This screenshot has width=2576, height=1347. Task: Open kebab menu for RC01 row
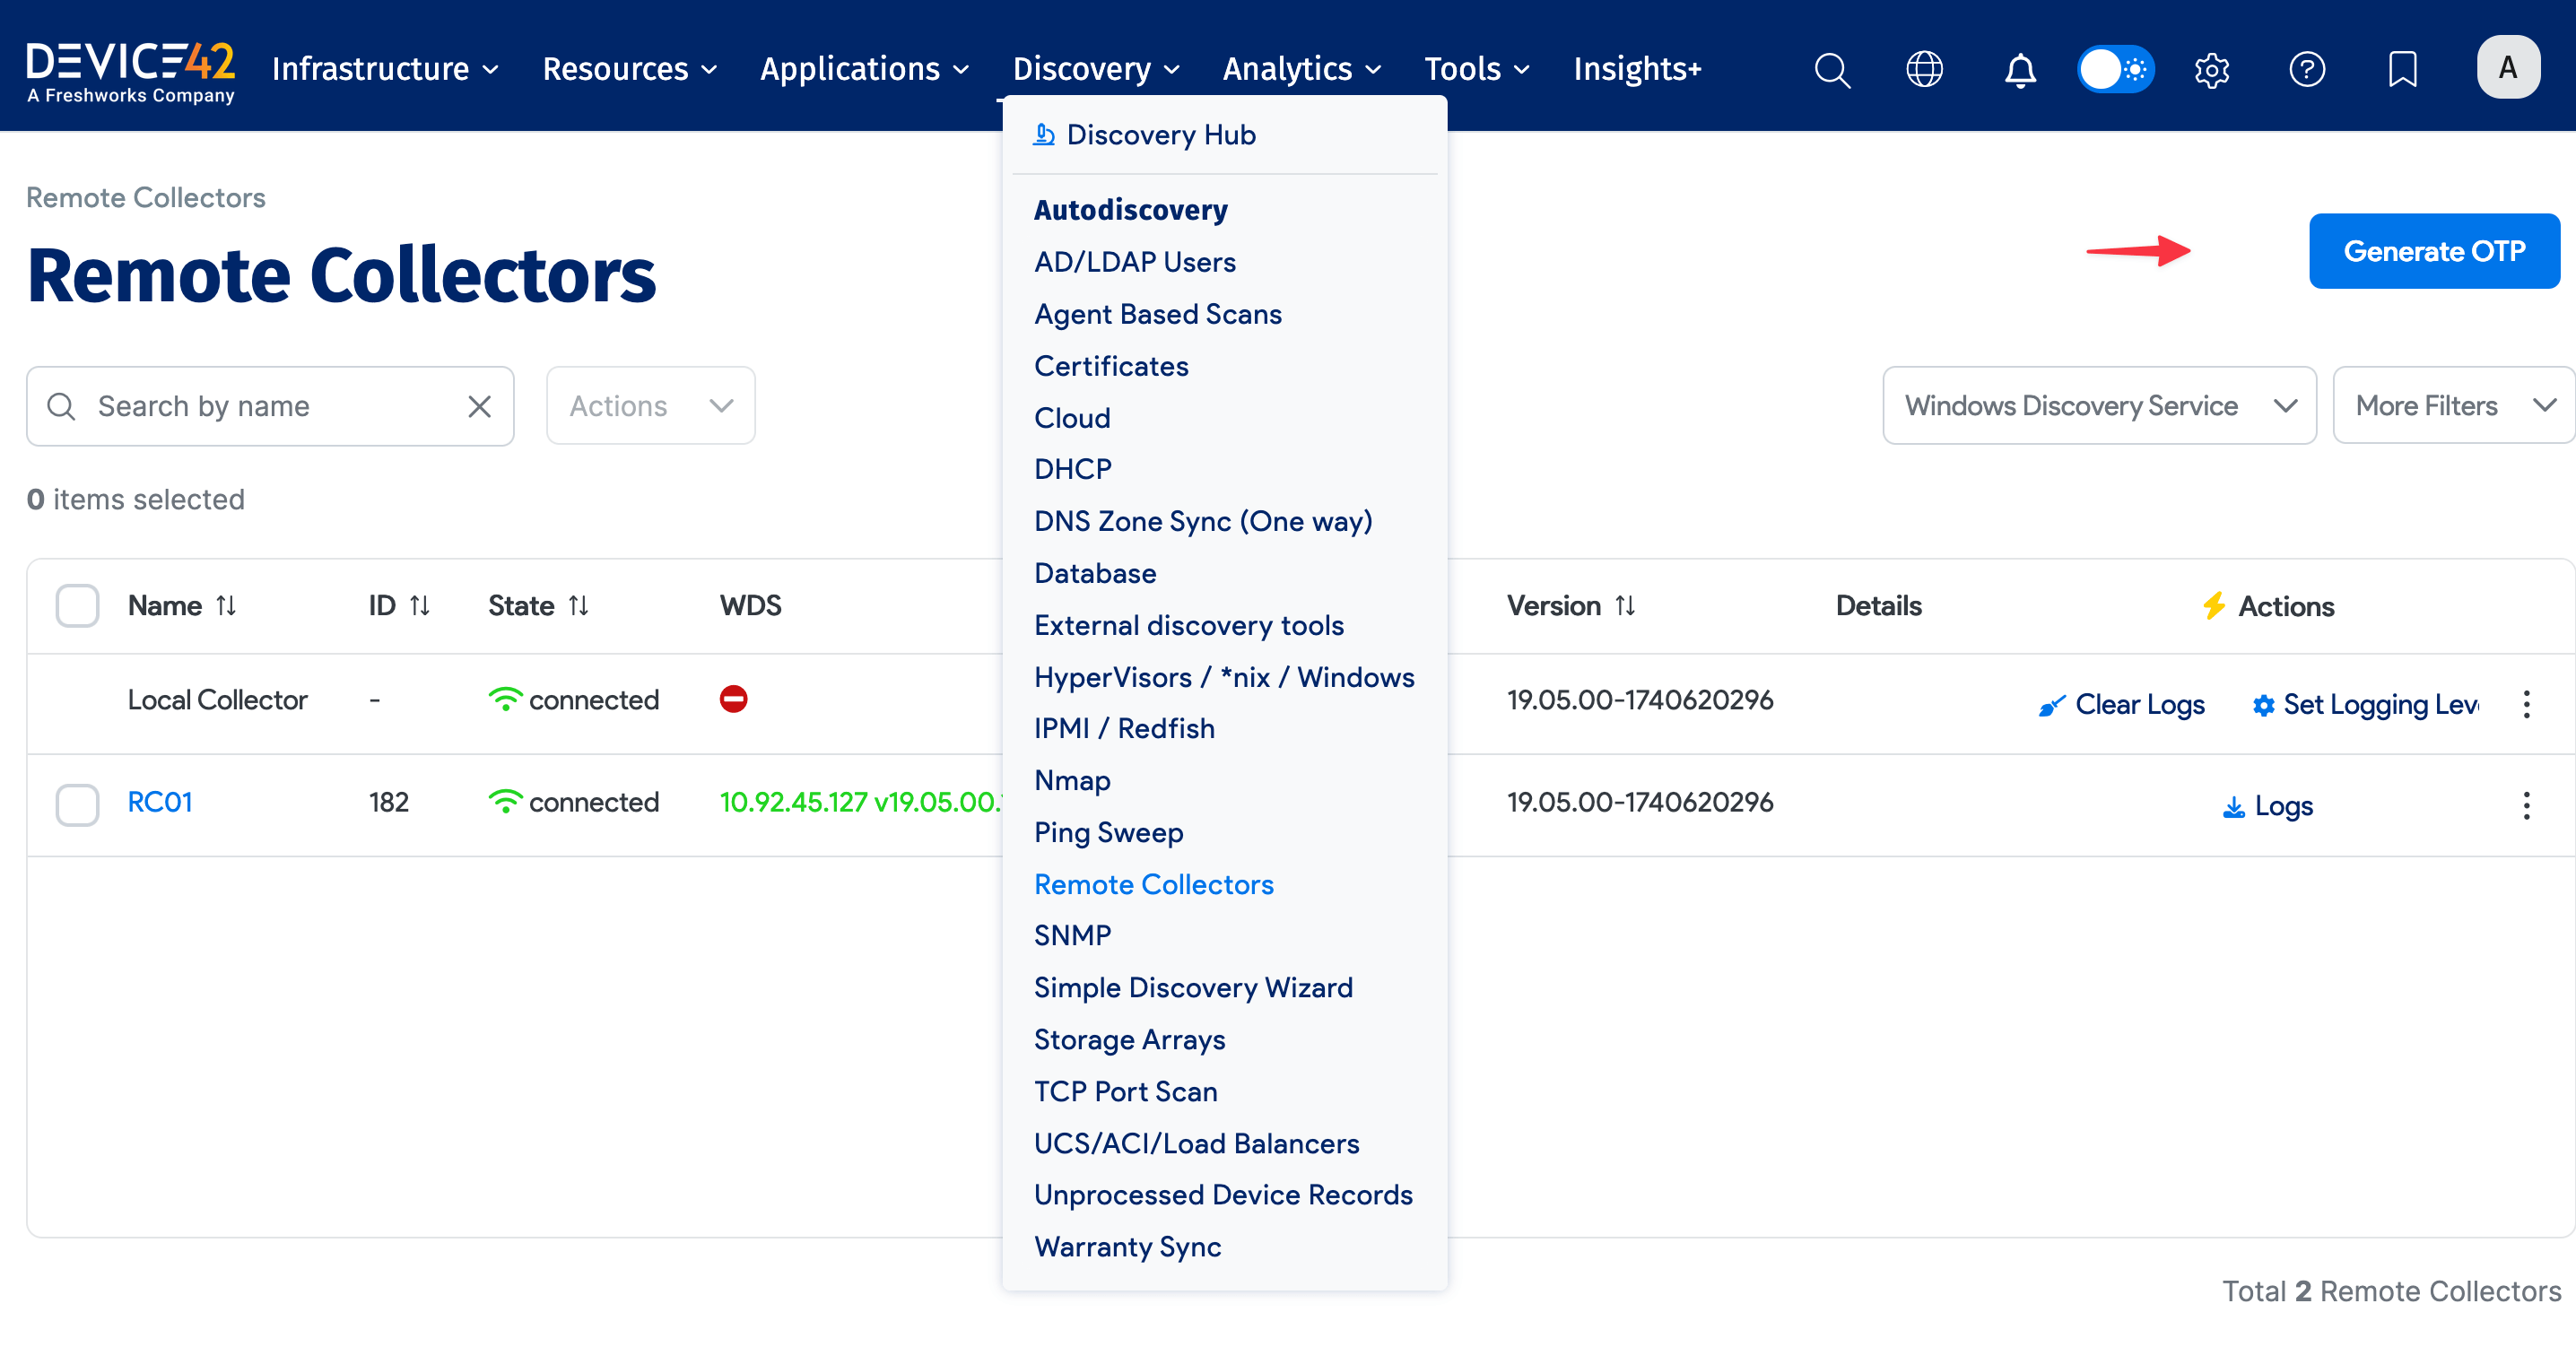(x=2526, y=805)
